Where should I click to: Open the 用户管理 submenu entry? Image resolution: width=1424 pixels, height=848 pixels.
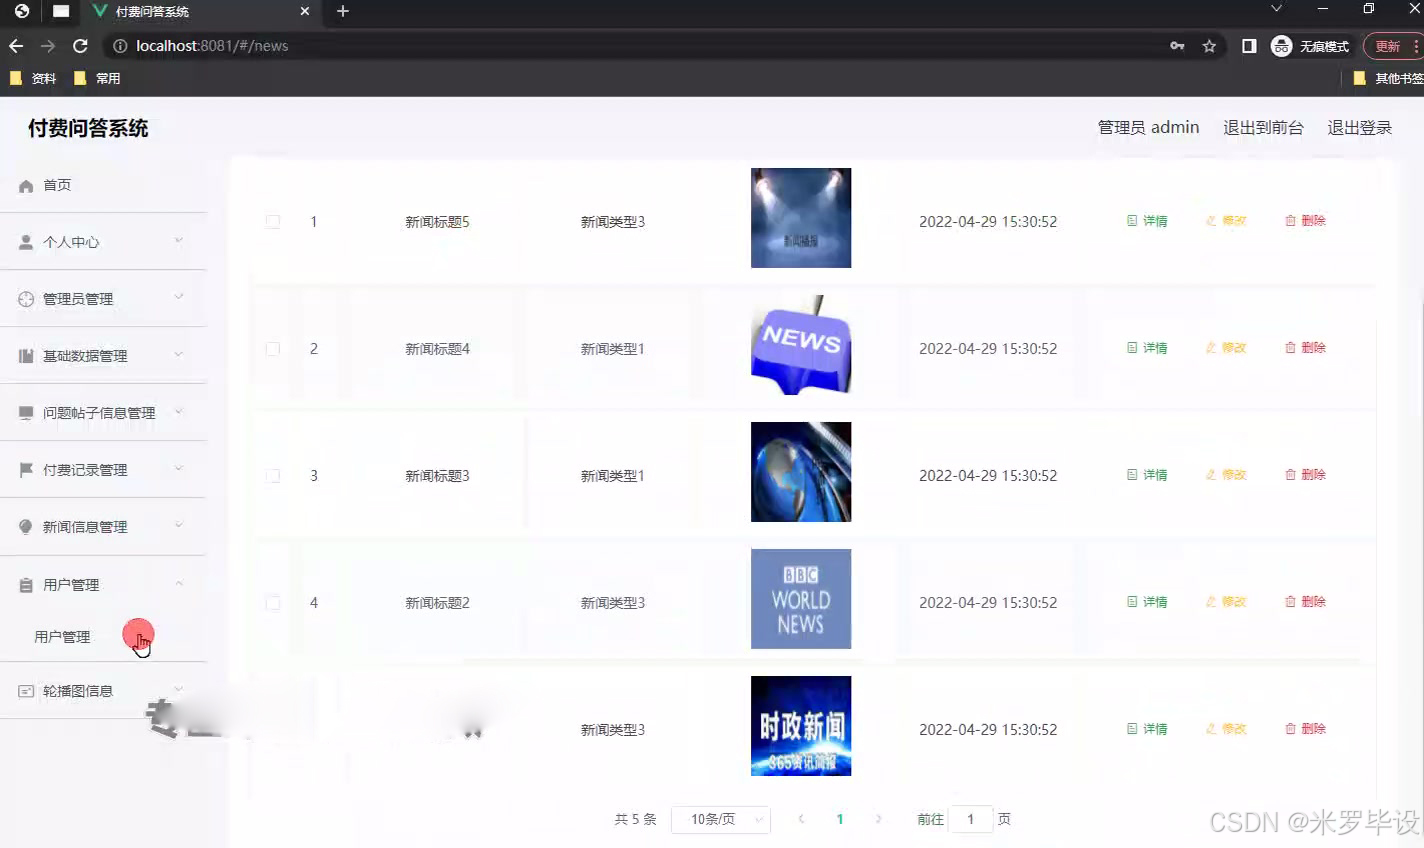pos(62,635)
